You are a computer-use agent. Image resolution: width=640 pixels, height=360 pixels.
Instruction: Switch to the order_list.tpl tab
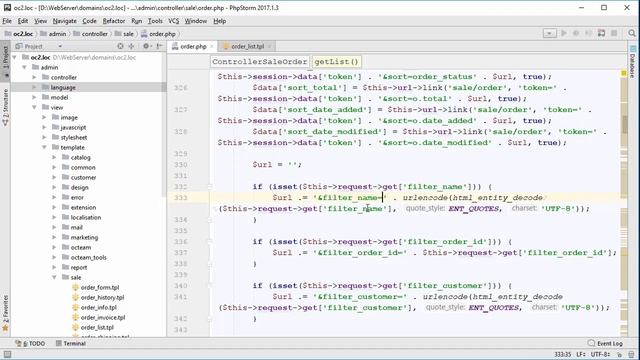[247, 47]
